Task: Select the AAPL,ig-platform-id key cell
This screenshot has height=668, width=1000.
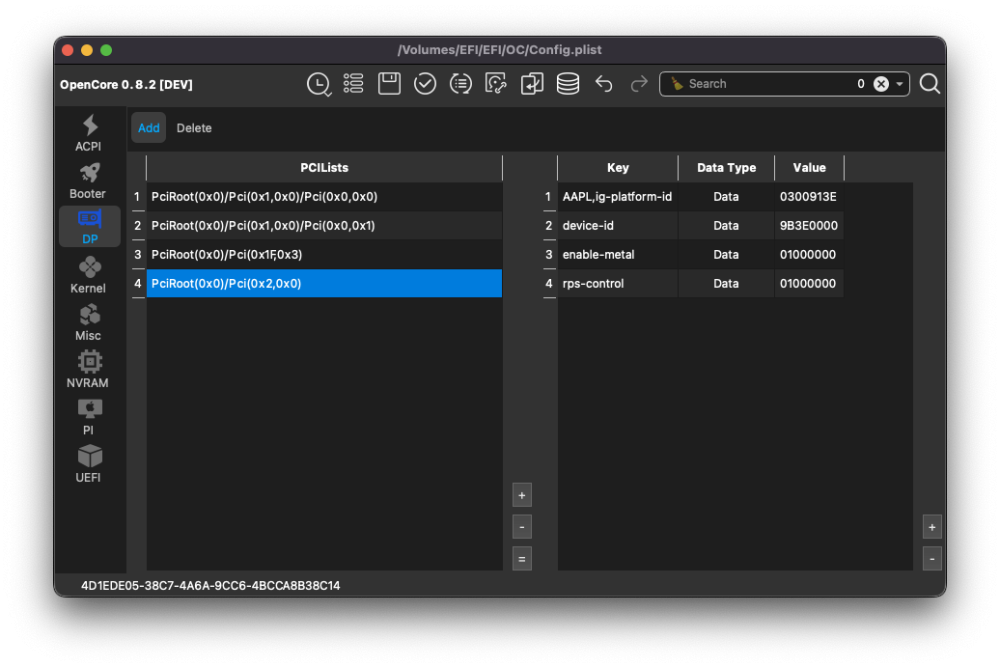Action: click(x=617, y=197)
